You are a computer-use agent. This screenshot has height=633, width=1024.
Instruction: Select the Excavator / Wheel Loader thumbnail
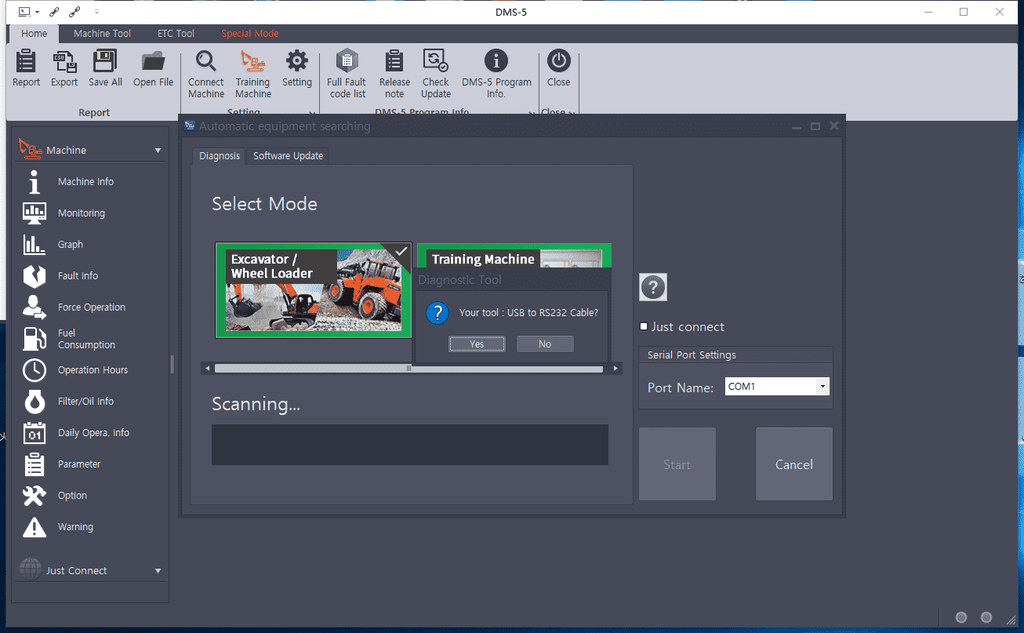point(313,289)
